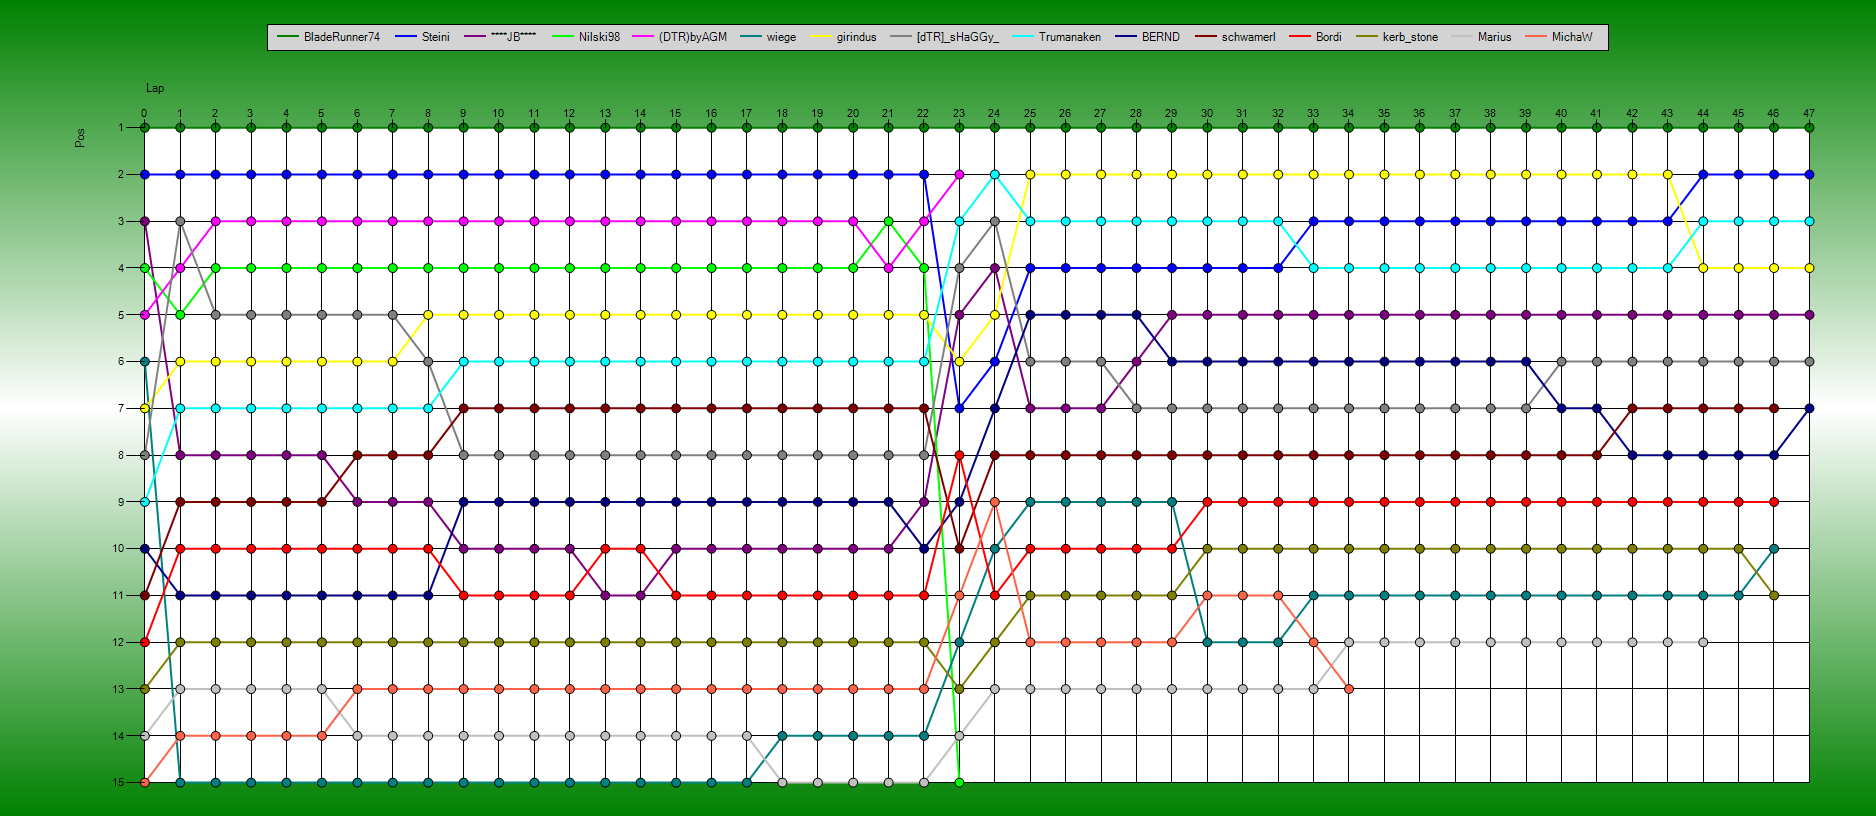Click Trumanaken's start marker at lap 0, position 9
This screenshot has width=1876, height=816.
click(x=145, y=502)
